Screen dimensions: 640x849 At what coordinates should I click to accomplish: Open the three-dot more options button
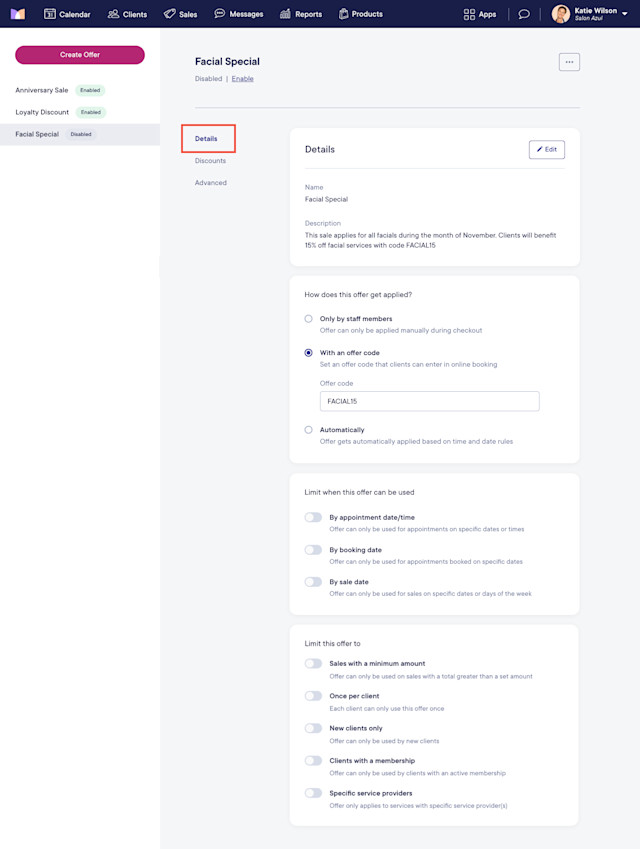pyautogui.click(x=569, y=62)
